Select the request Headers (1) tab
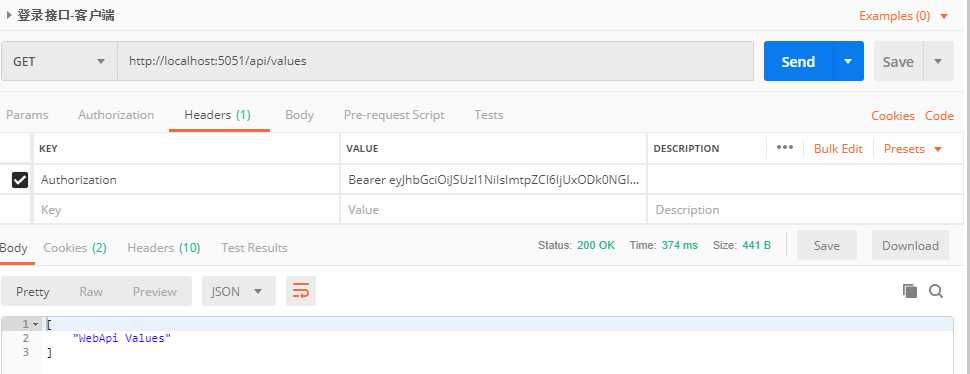 217,115
